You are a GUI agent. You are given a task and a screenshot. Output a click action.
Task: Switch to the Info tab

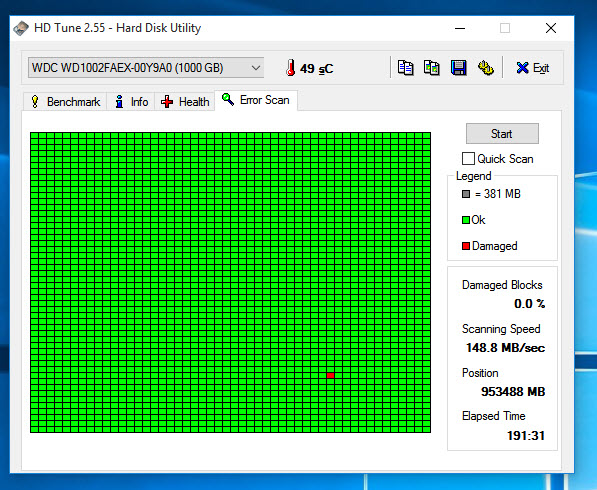click(x=131, y=102)
